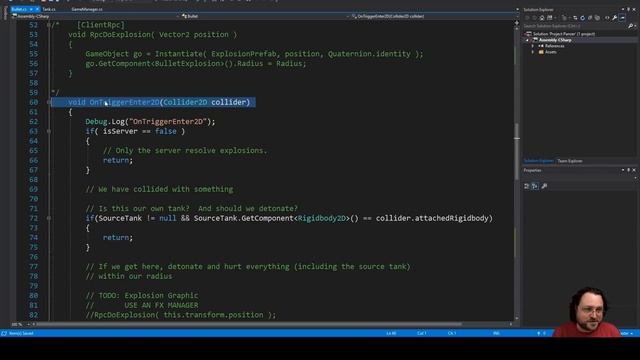
Task: Click the Property Pages wrench in Properties panel
Action: tap(544, 186)
